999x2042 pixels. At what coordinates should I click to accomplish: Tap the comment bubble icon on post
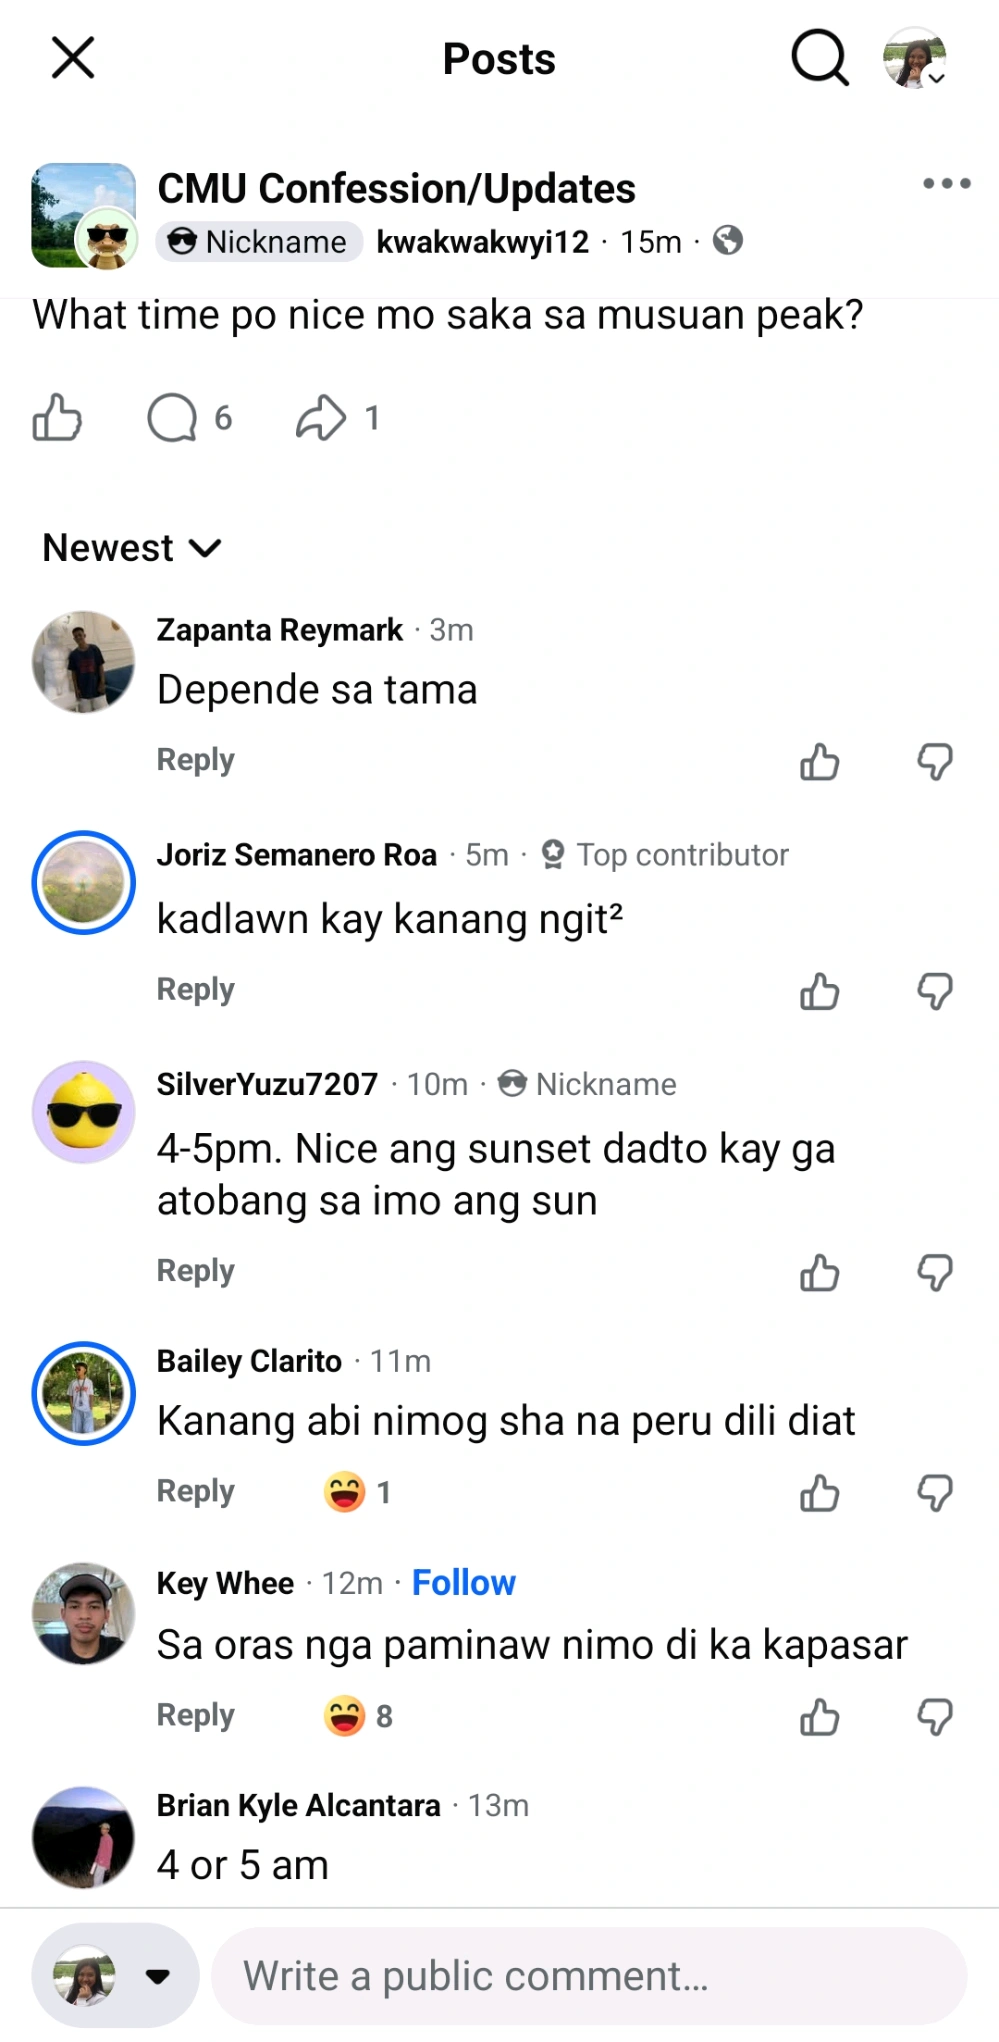[x=173, y=418]
